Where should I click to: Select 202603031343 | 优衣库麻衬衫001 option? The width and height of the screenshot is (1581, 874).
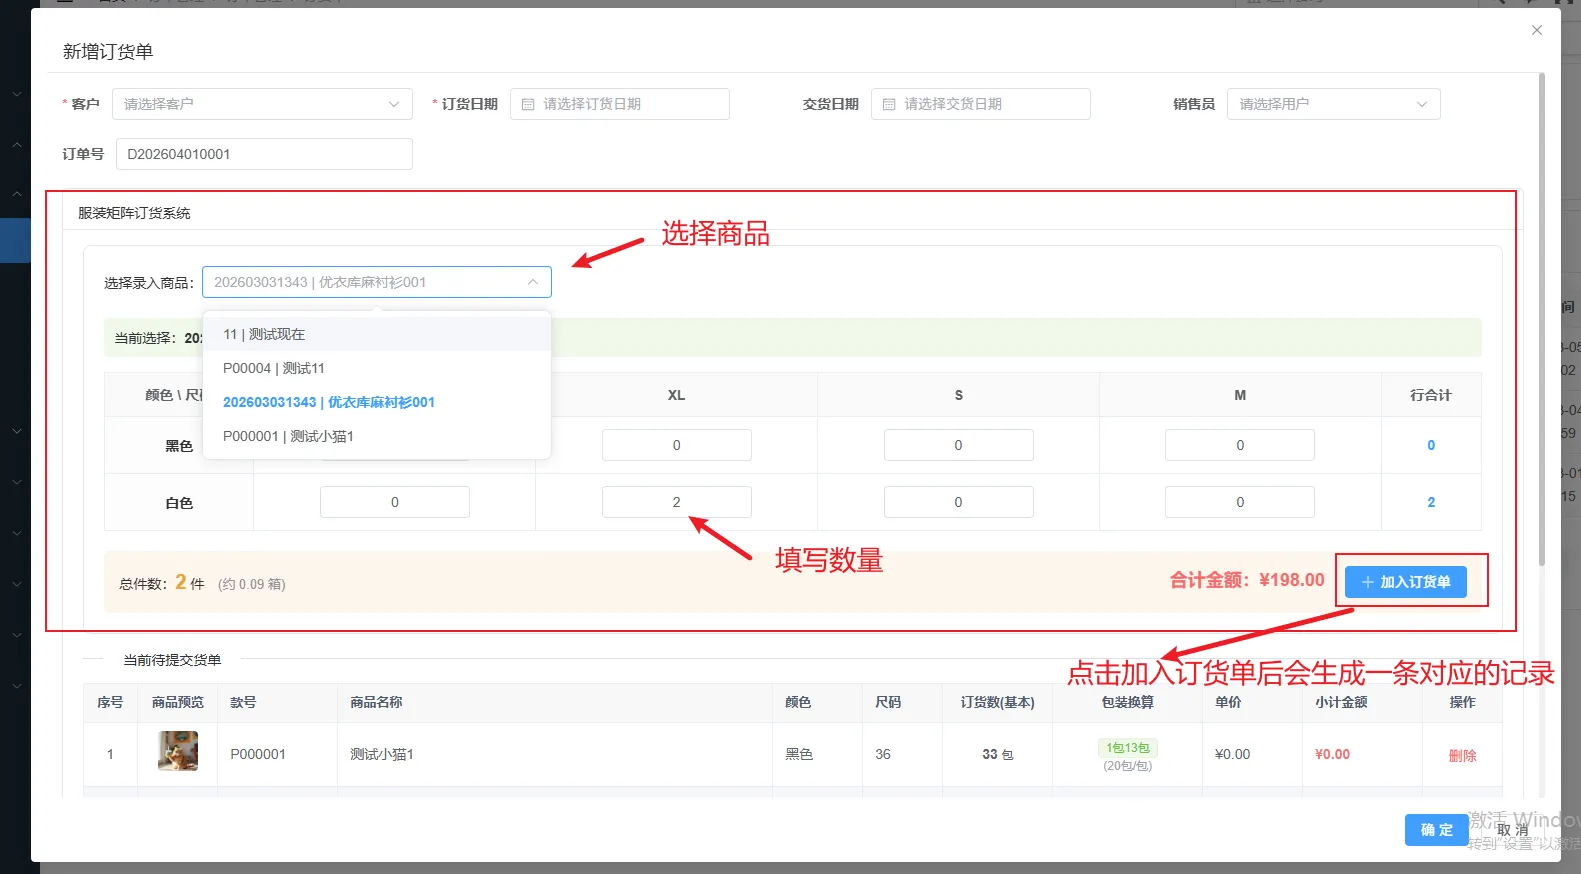[x=328, y=402]
